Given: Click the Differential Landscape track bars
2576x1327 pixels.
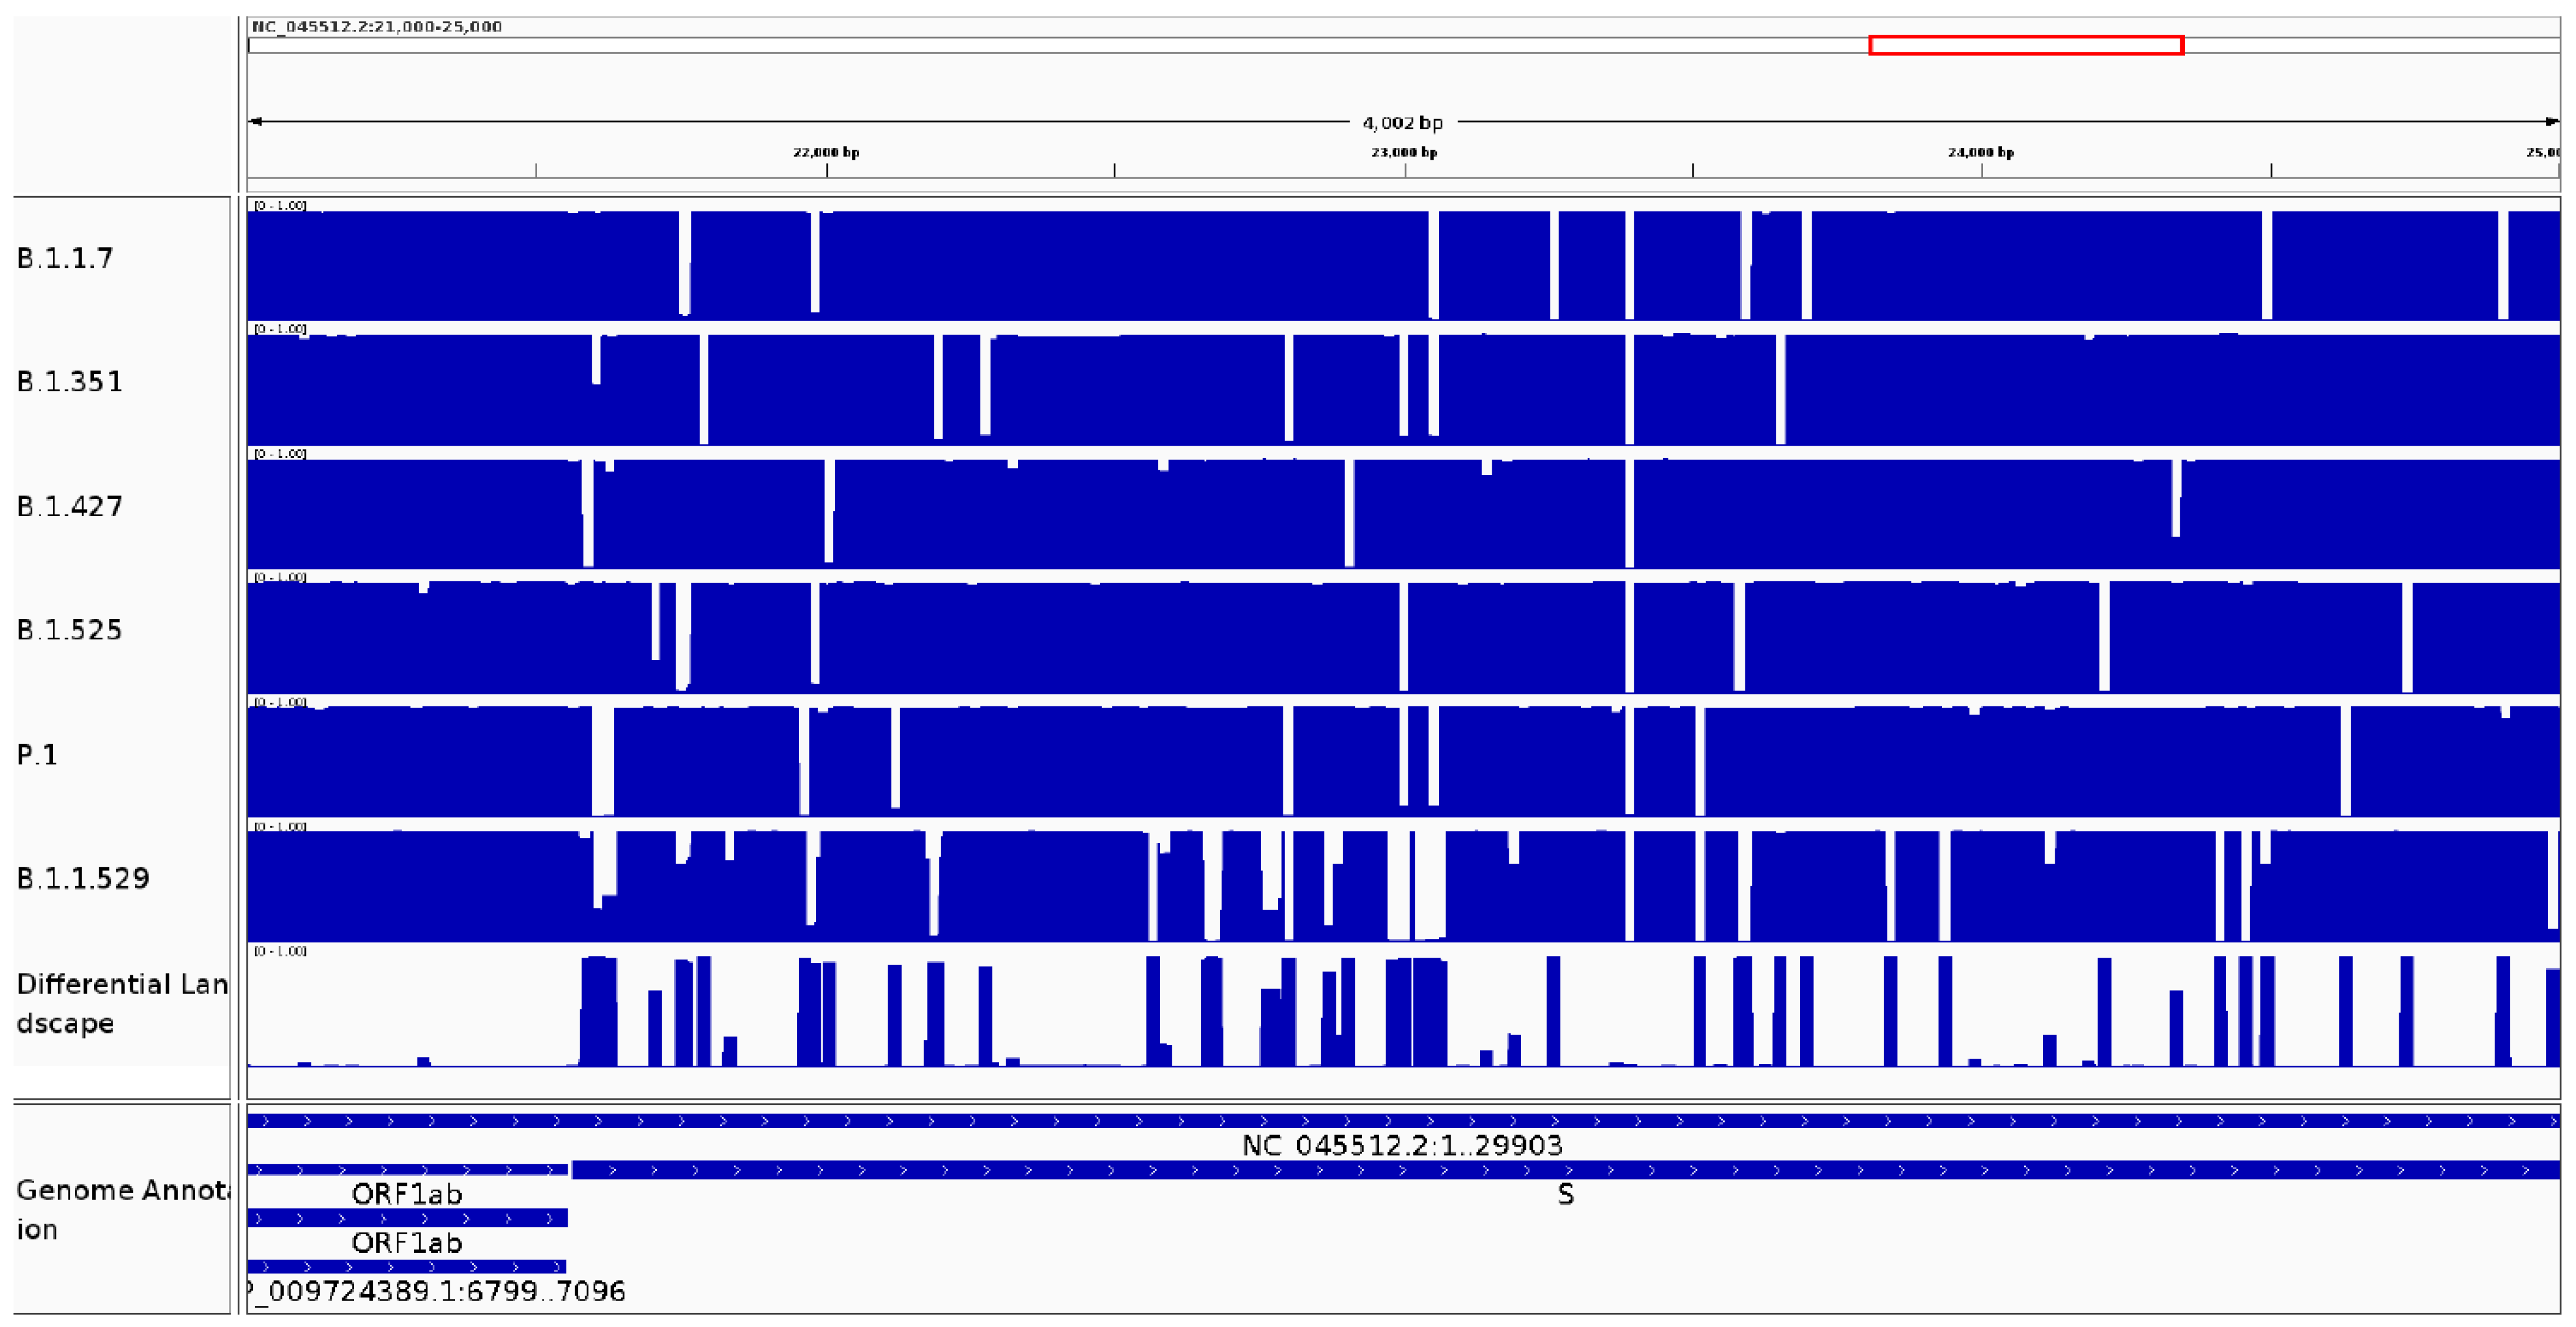Looking at the screenshot, I should tap(1403, 1010).
